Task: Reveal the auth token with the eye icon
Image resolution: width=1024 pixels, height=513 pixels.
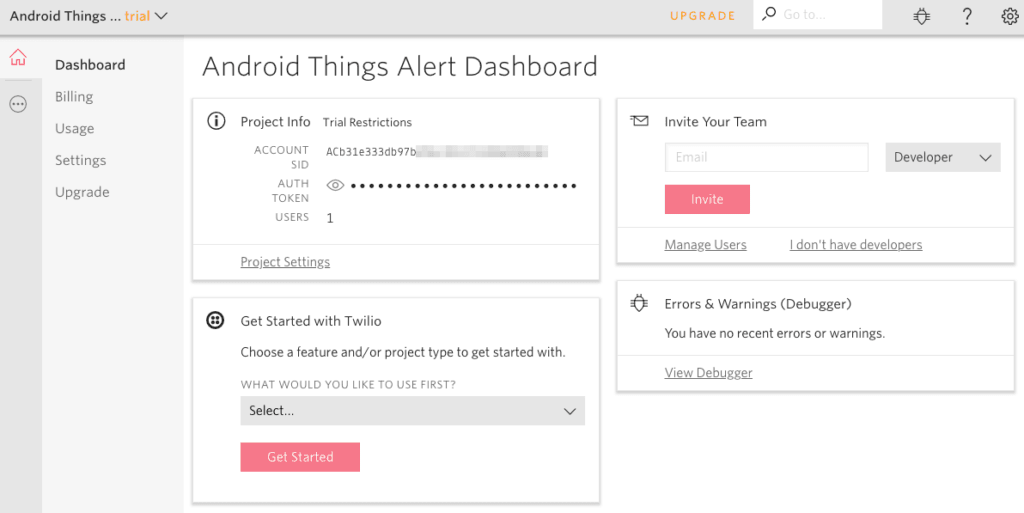Action: [335, 185]
